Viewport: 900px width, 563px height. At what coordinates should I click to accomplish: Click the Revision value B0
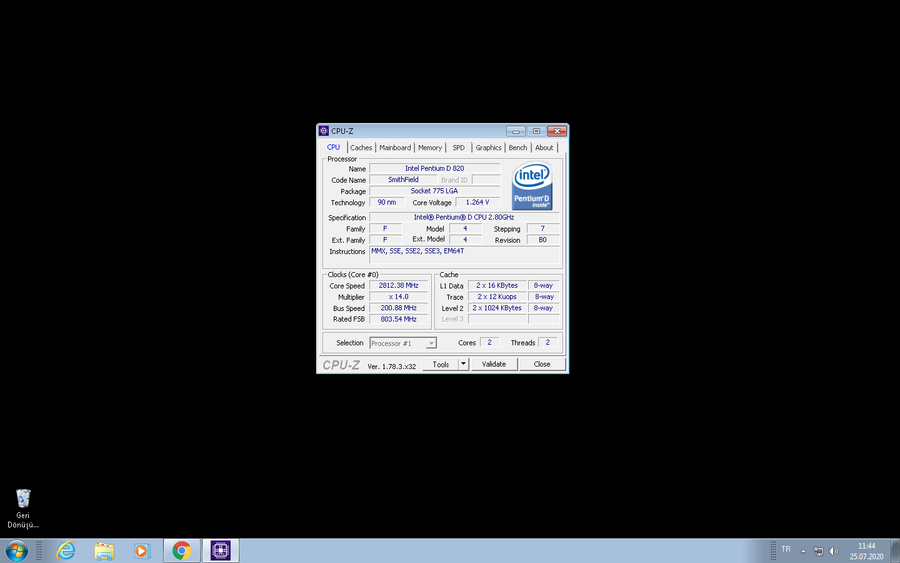pos(542,240)
